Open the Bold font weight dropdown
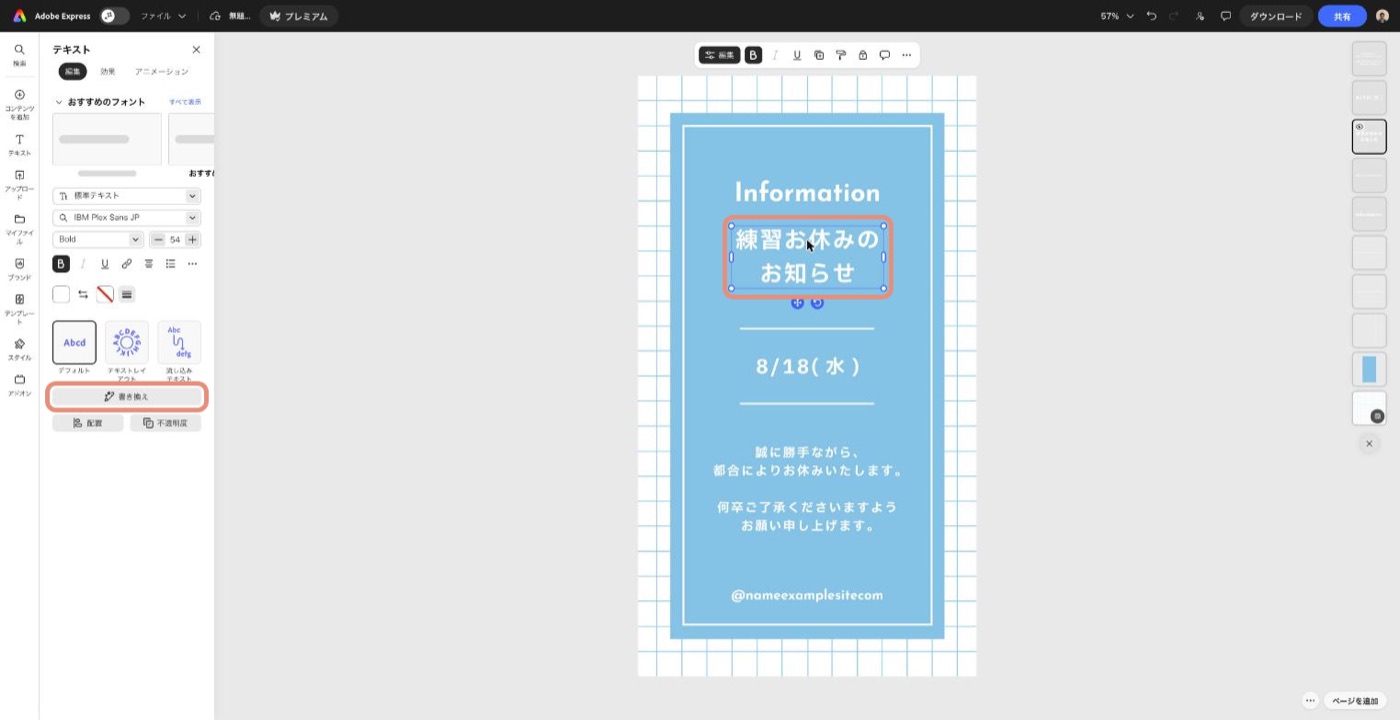 point(98,239)
